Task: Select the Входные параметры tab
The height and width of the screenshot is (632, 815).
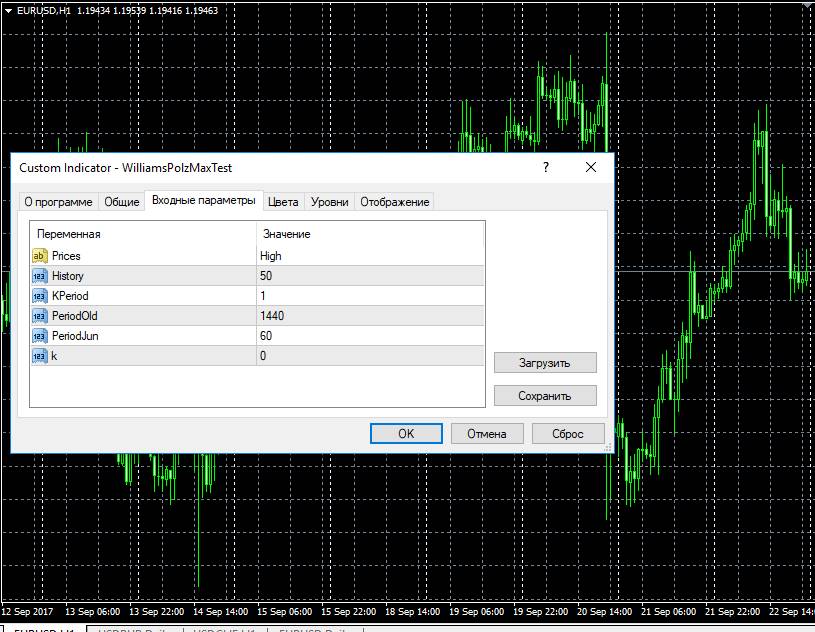Action: (204, 200)
